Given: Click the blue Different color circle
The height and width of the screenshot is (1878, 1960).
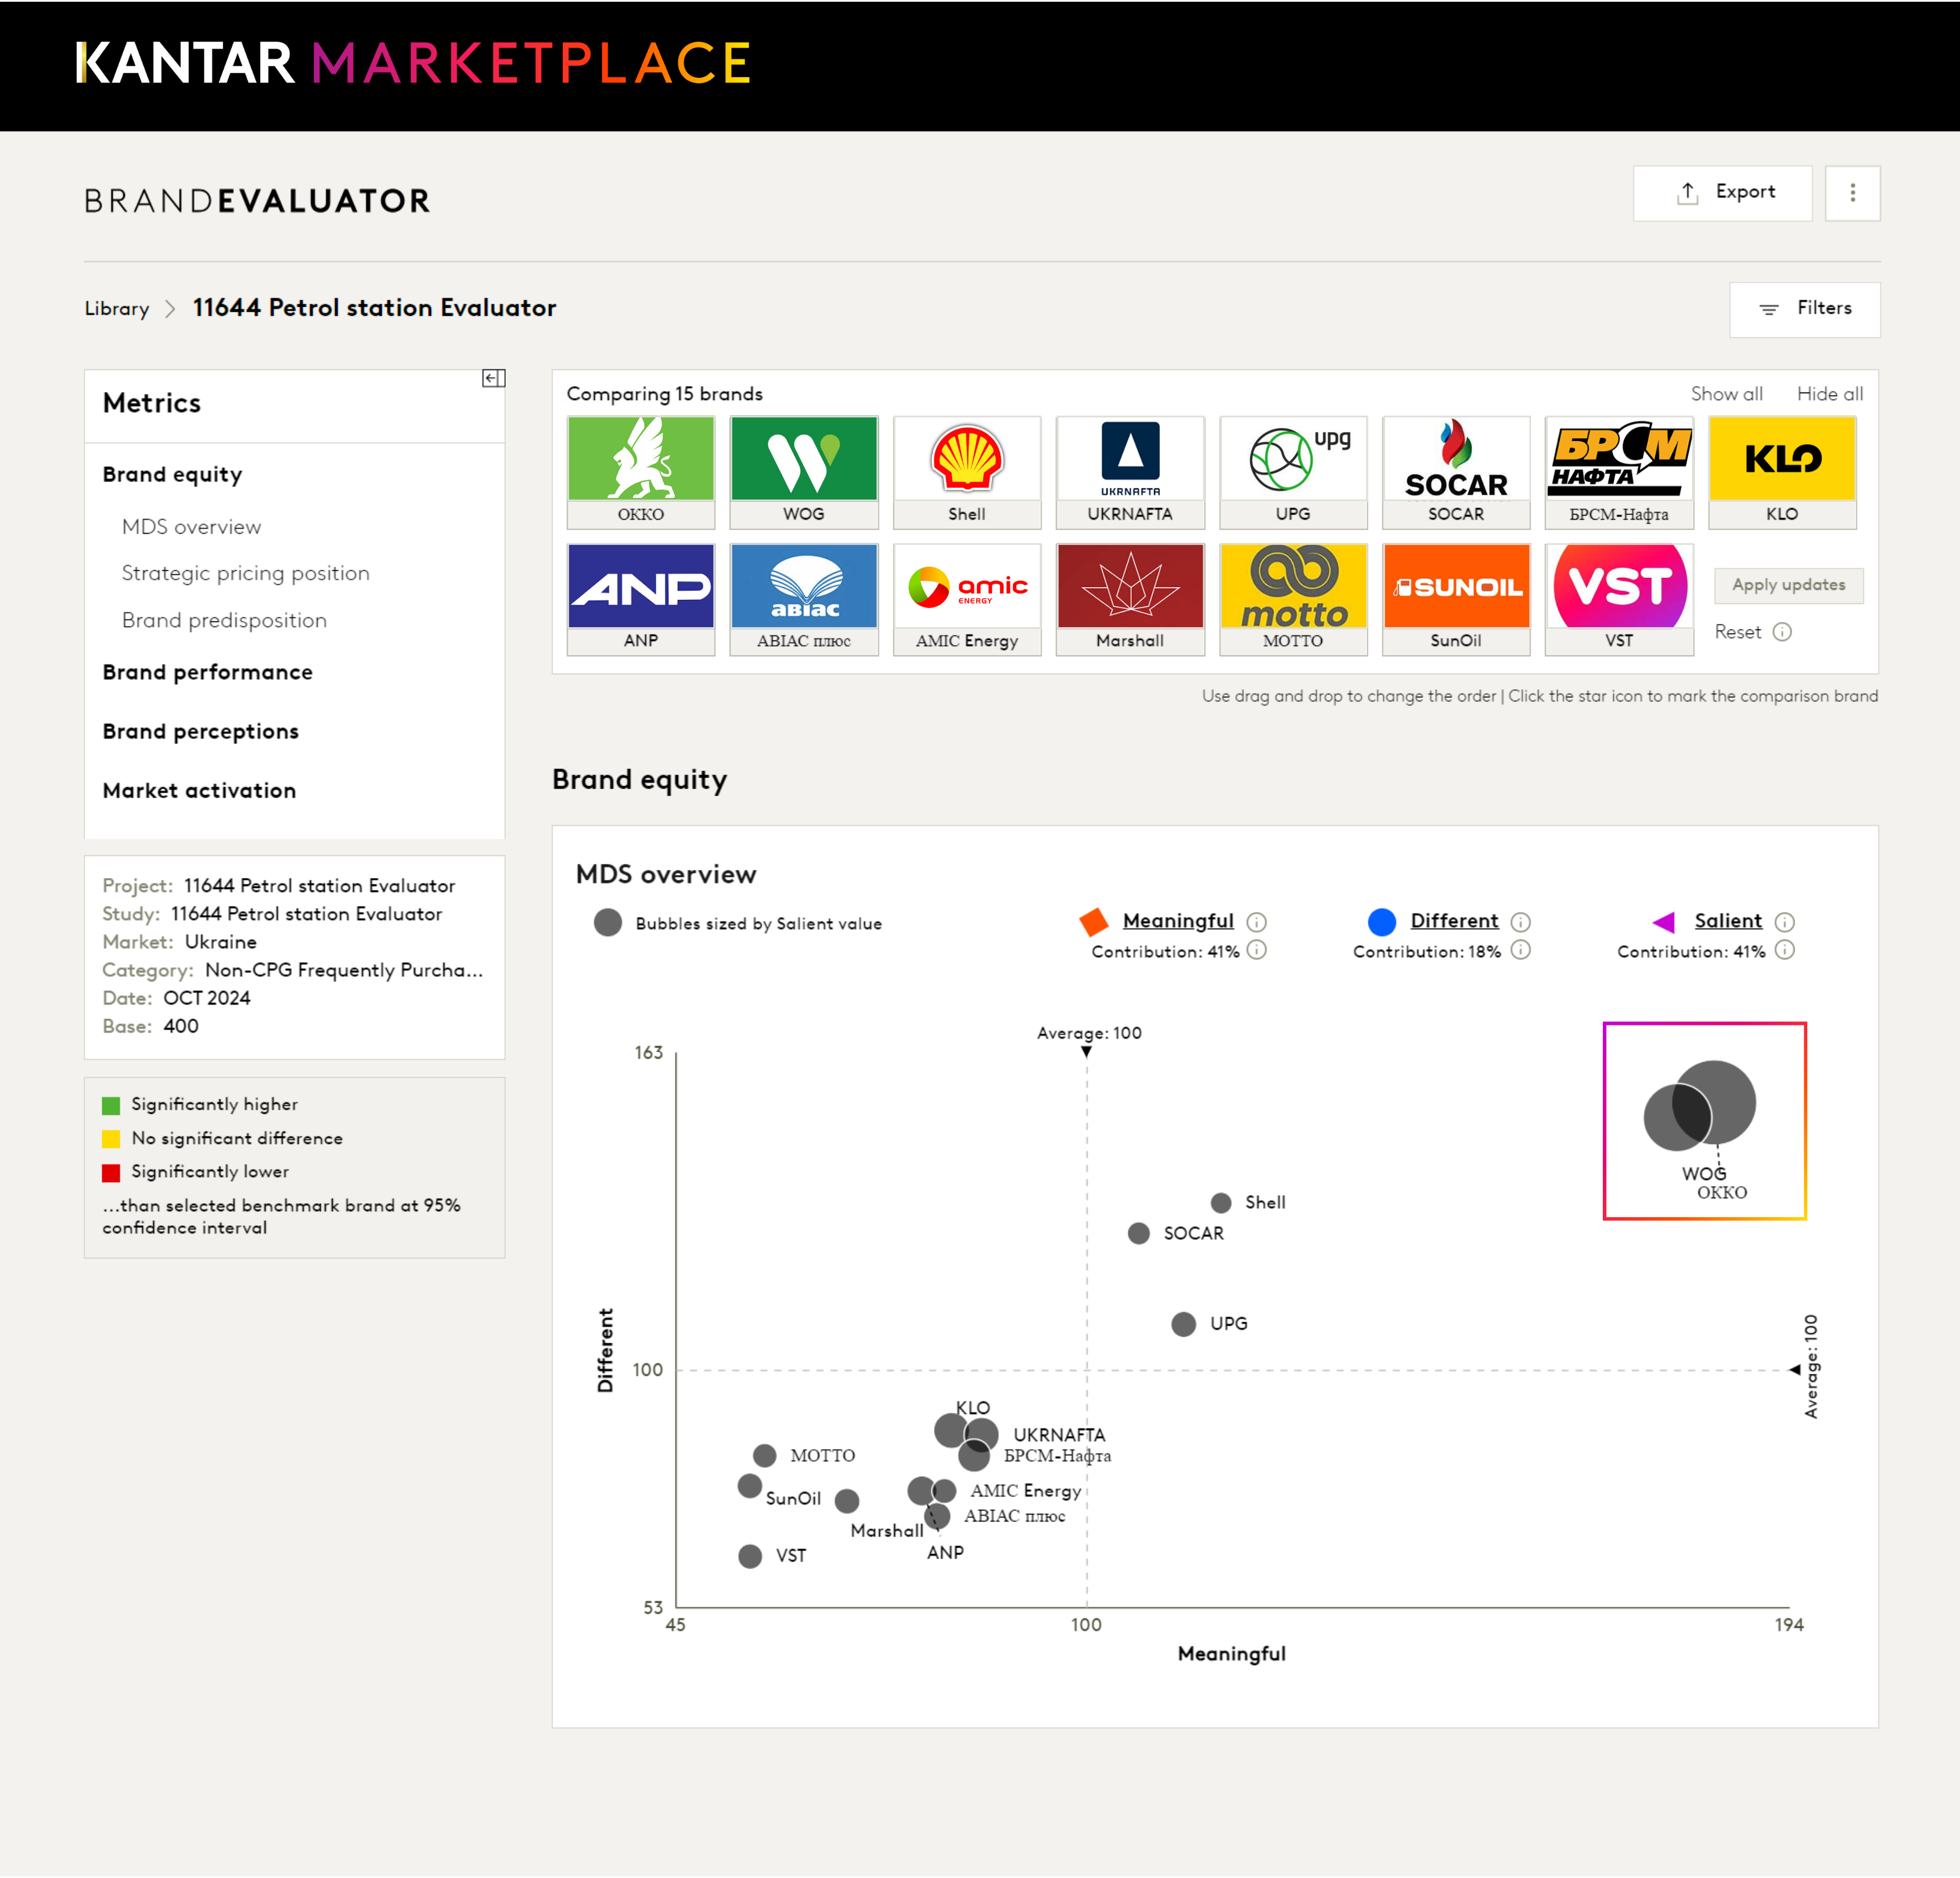Looking at the screenshot, I should point(1381,922).
